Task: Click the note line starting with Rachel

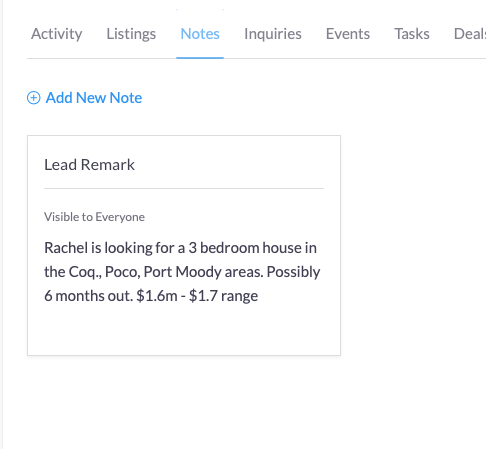Action: point(180,248)
